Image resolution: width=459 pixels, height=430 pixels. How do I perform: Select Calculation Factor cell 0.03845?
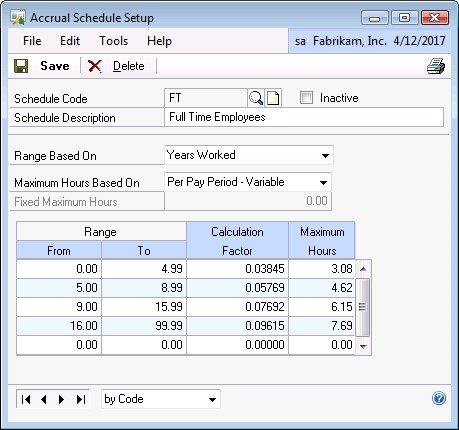click(x=238, y=269)
